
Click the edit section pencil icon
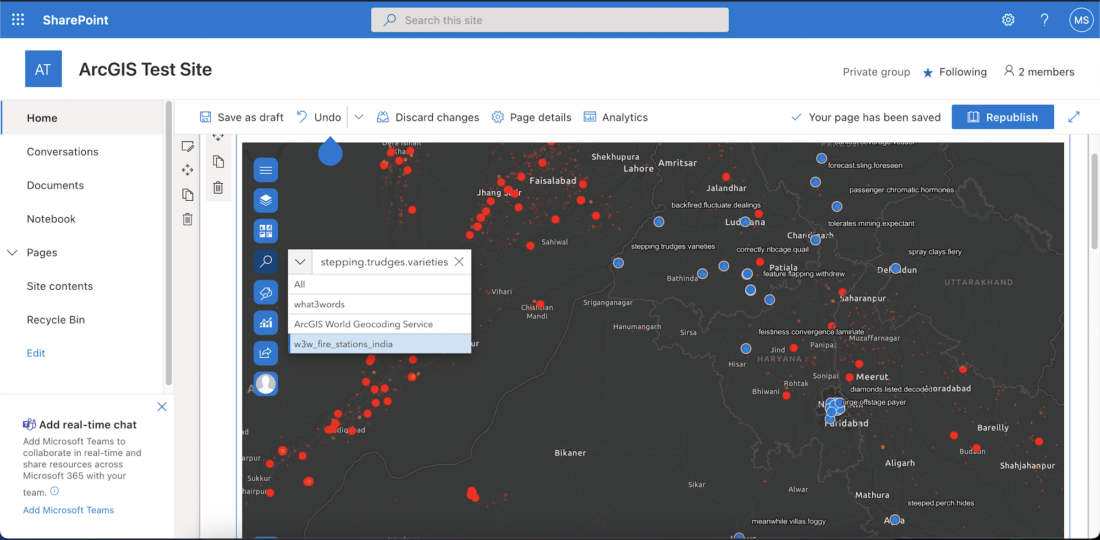coord(187,146)
